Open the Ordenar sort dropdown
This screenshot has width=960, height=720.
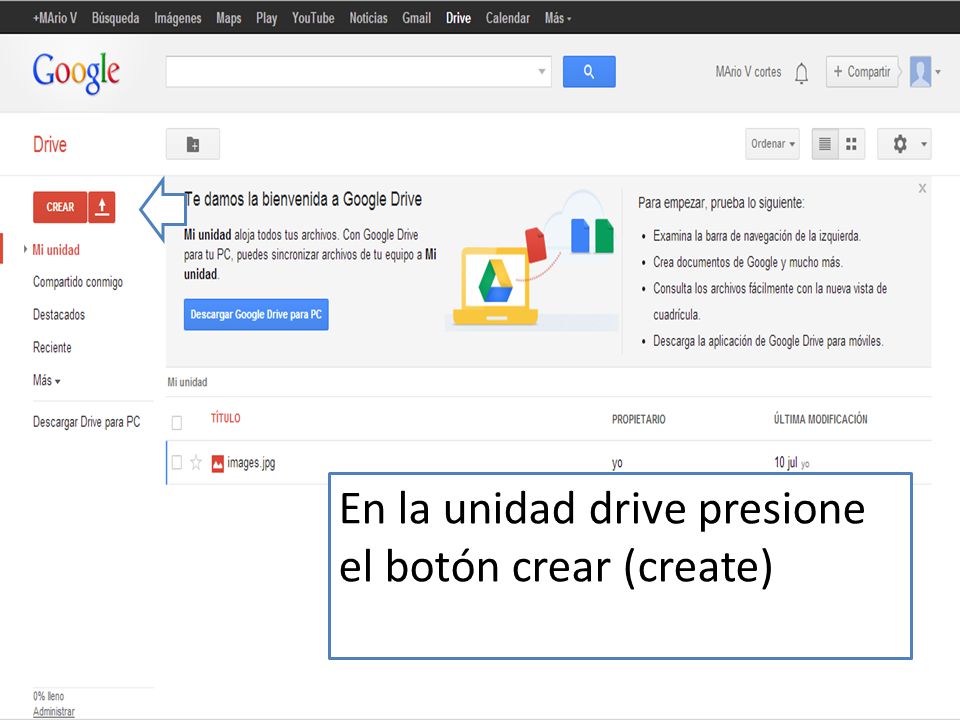click(772, 144)
